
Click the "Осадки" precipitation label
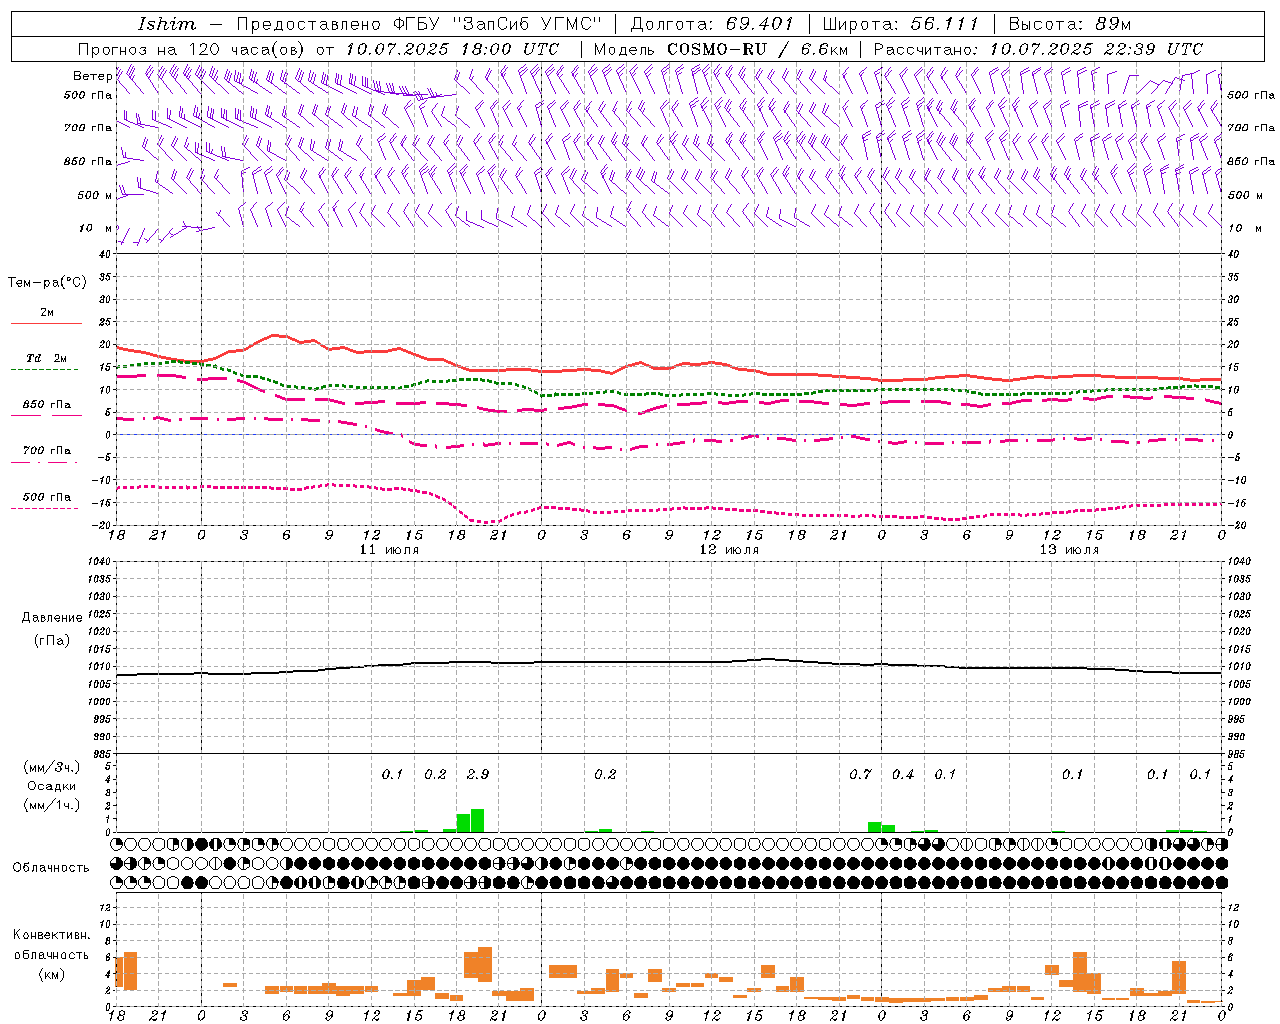pyautogui.click(x=52, y=786)
